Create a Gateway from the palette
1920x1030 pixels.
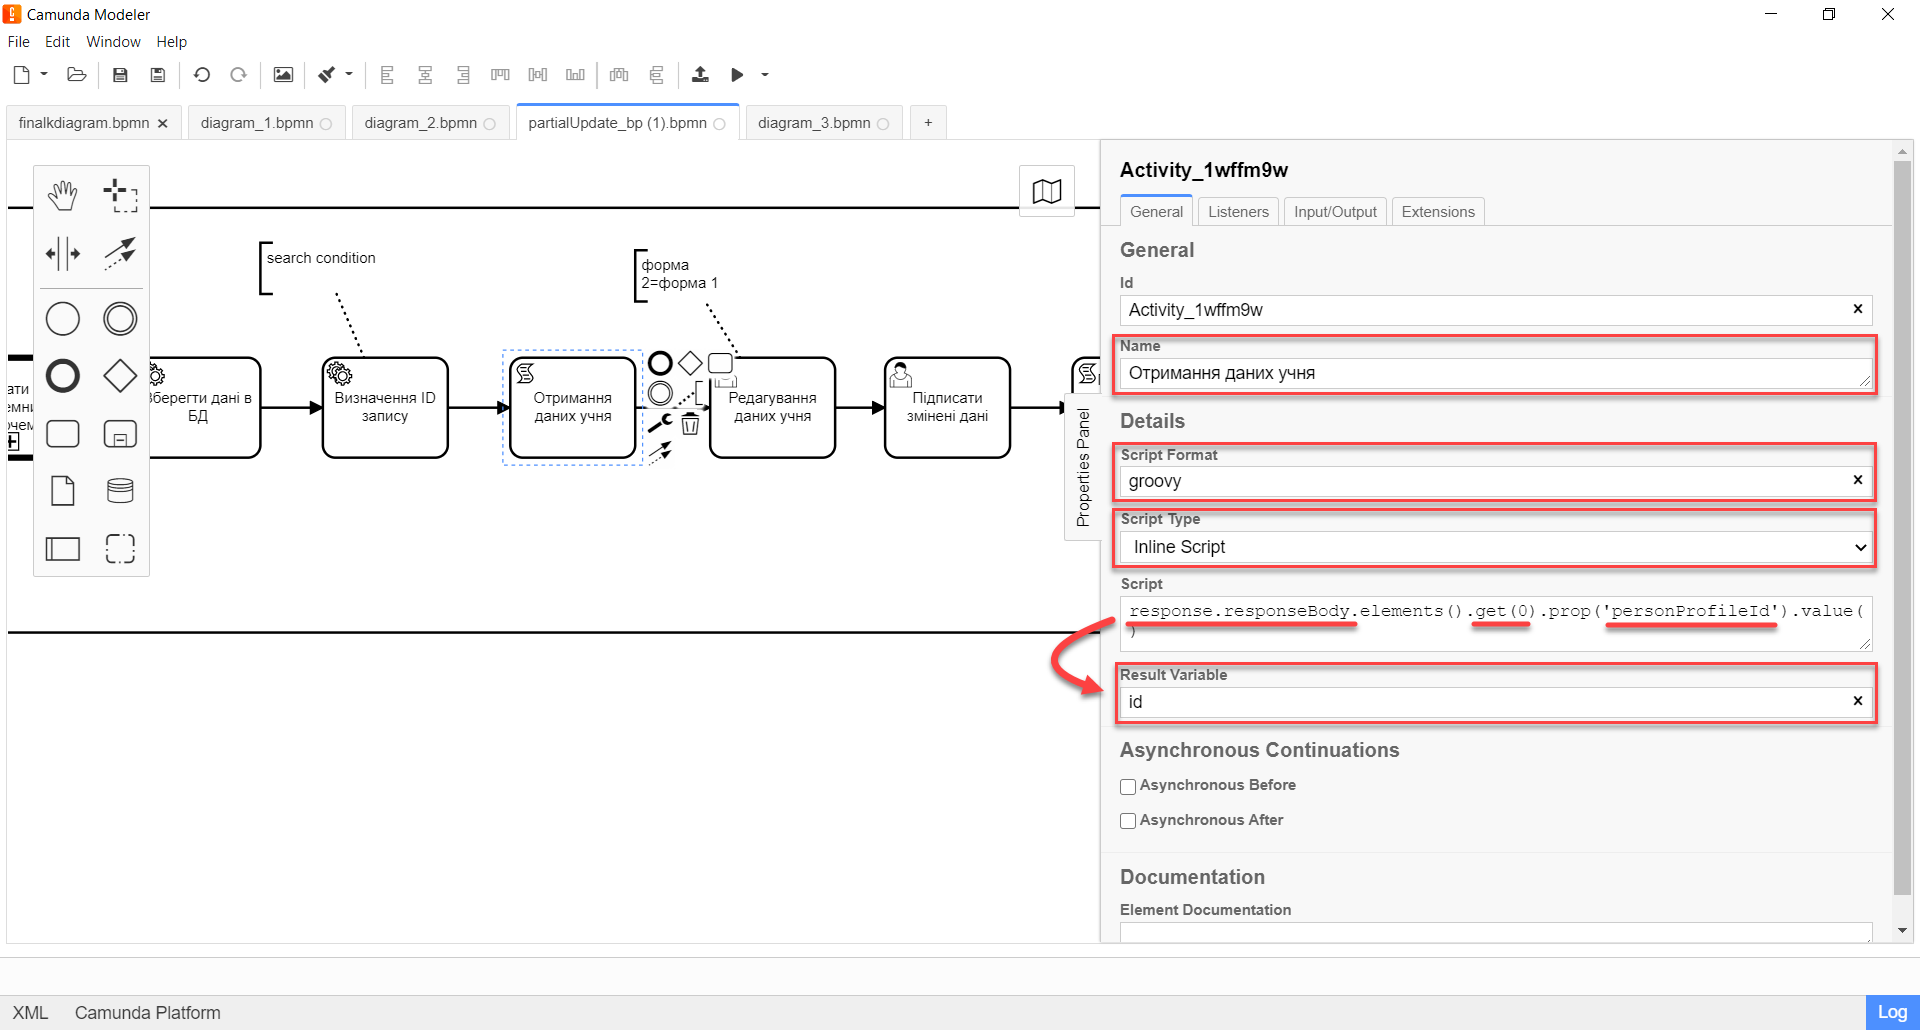[120, 376]
